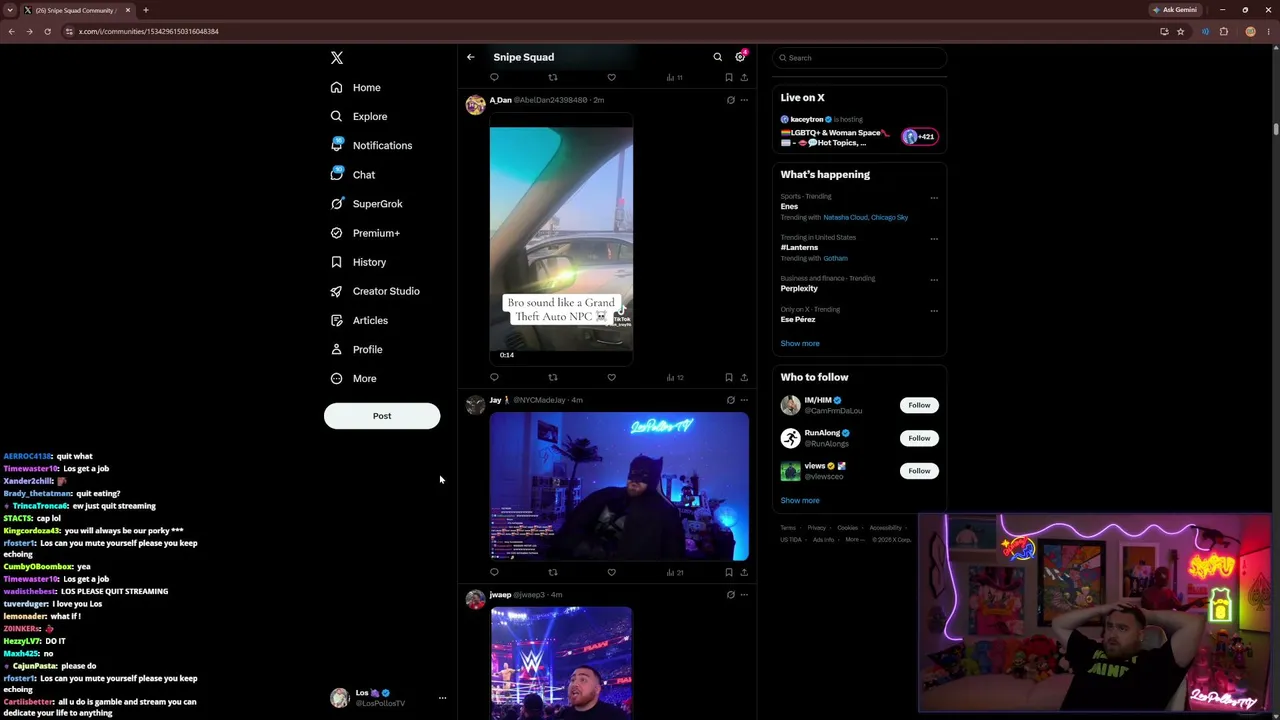Reply to A_Dan's video post
The image size is (1280, 720).
point(494,377)
